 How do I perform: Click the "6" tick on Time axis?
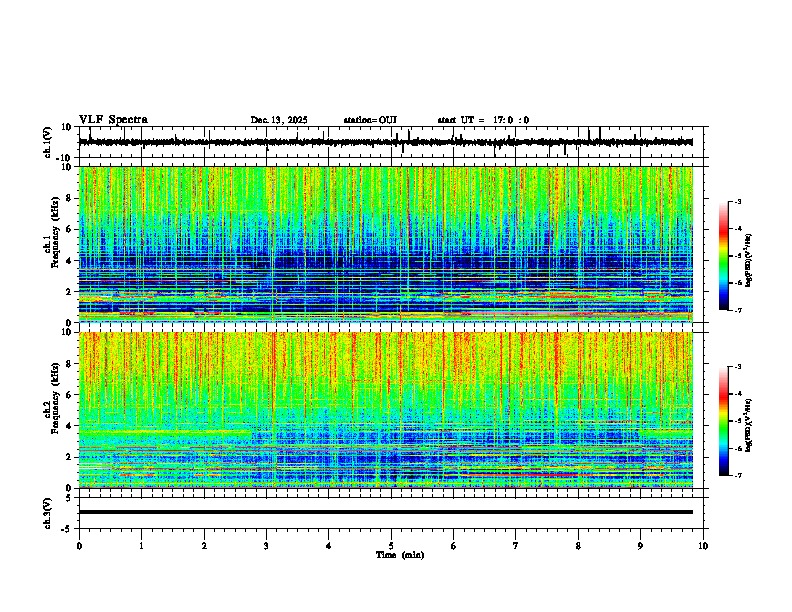(454, 546)
